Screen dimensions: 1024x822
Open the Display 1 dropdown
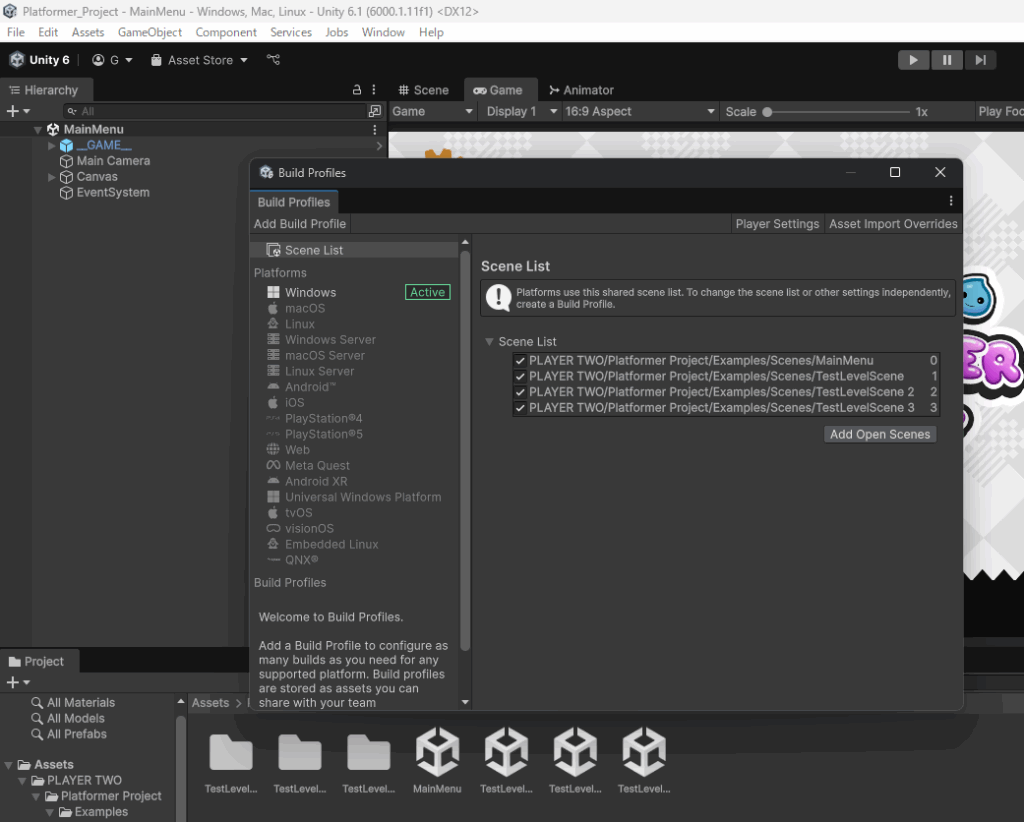520,112
